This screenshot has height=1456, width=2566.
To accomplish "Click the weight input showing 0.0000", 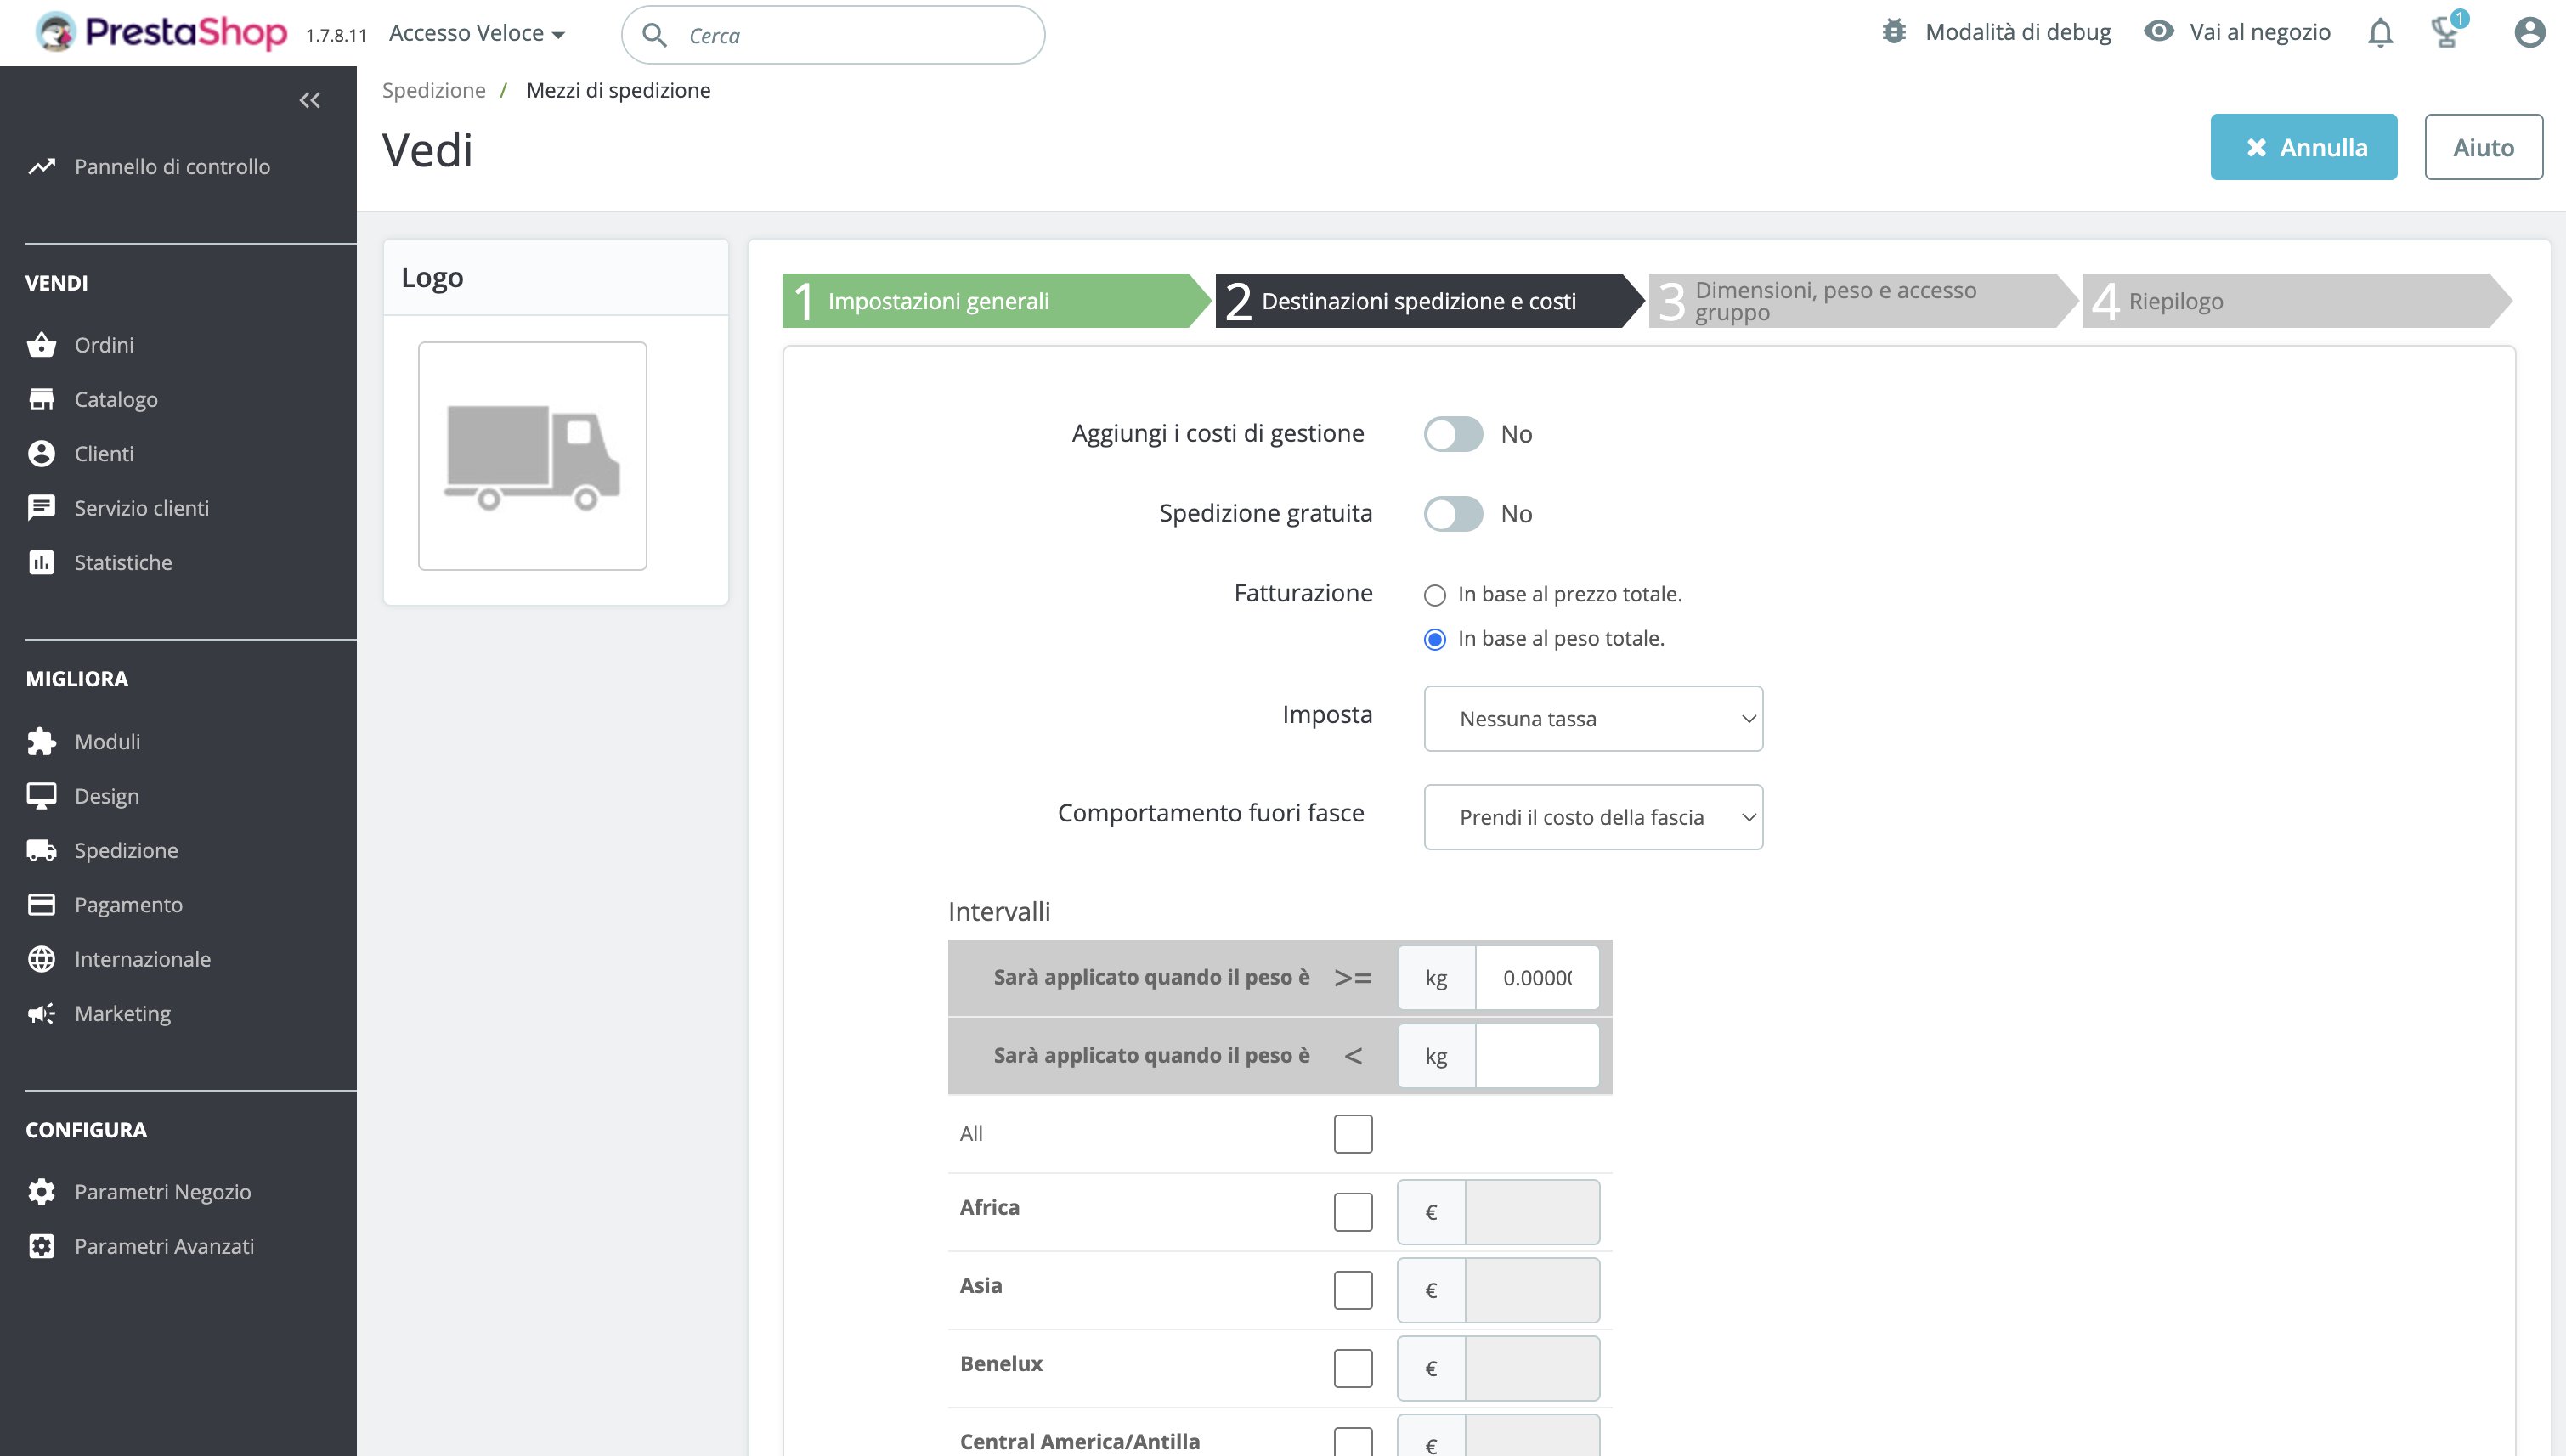I will pyautogui.click(x=1537, y=977).
